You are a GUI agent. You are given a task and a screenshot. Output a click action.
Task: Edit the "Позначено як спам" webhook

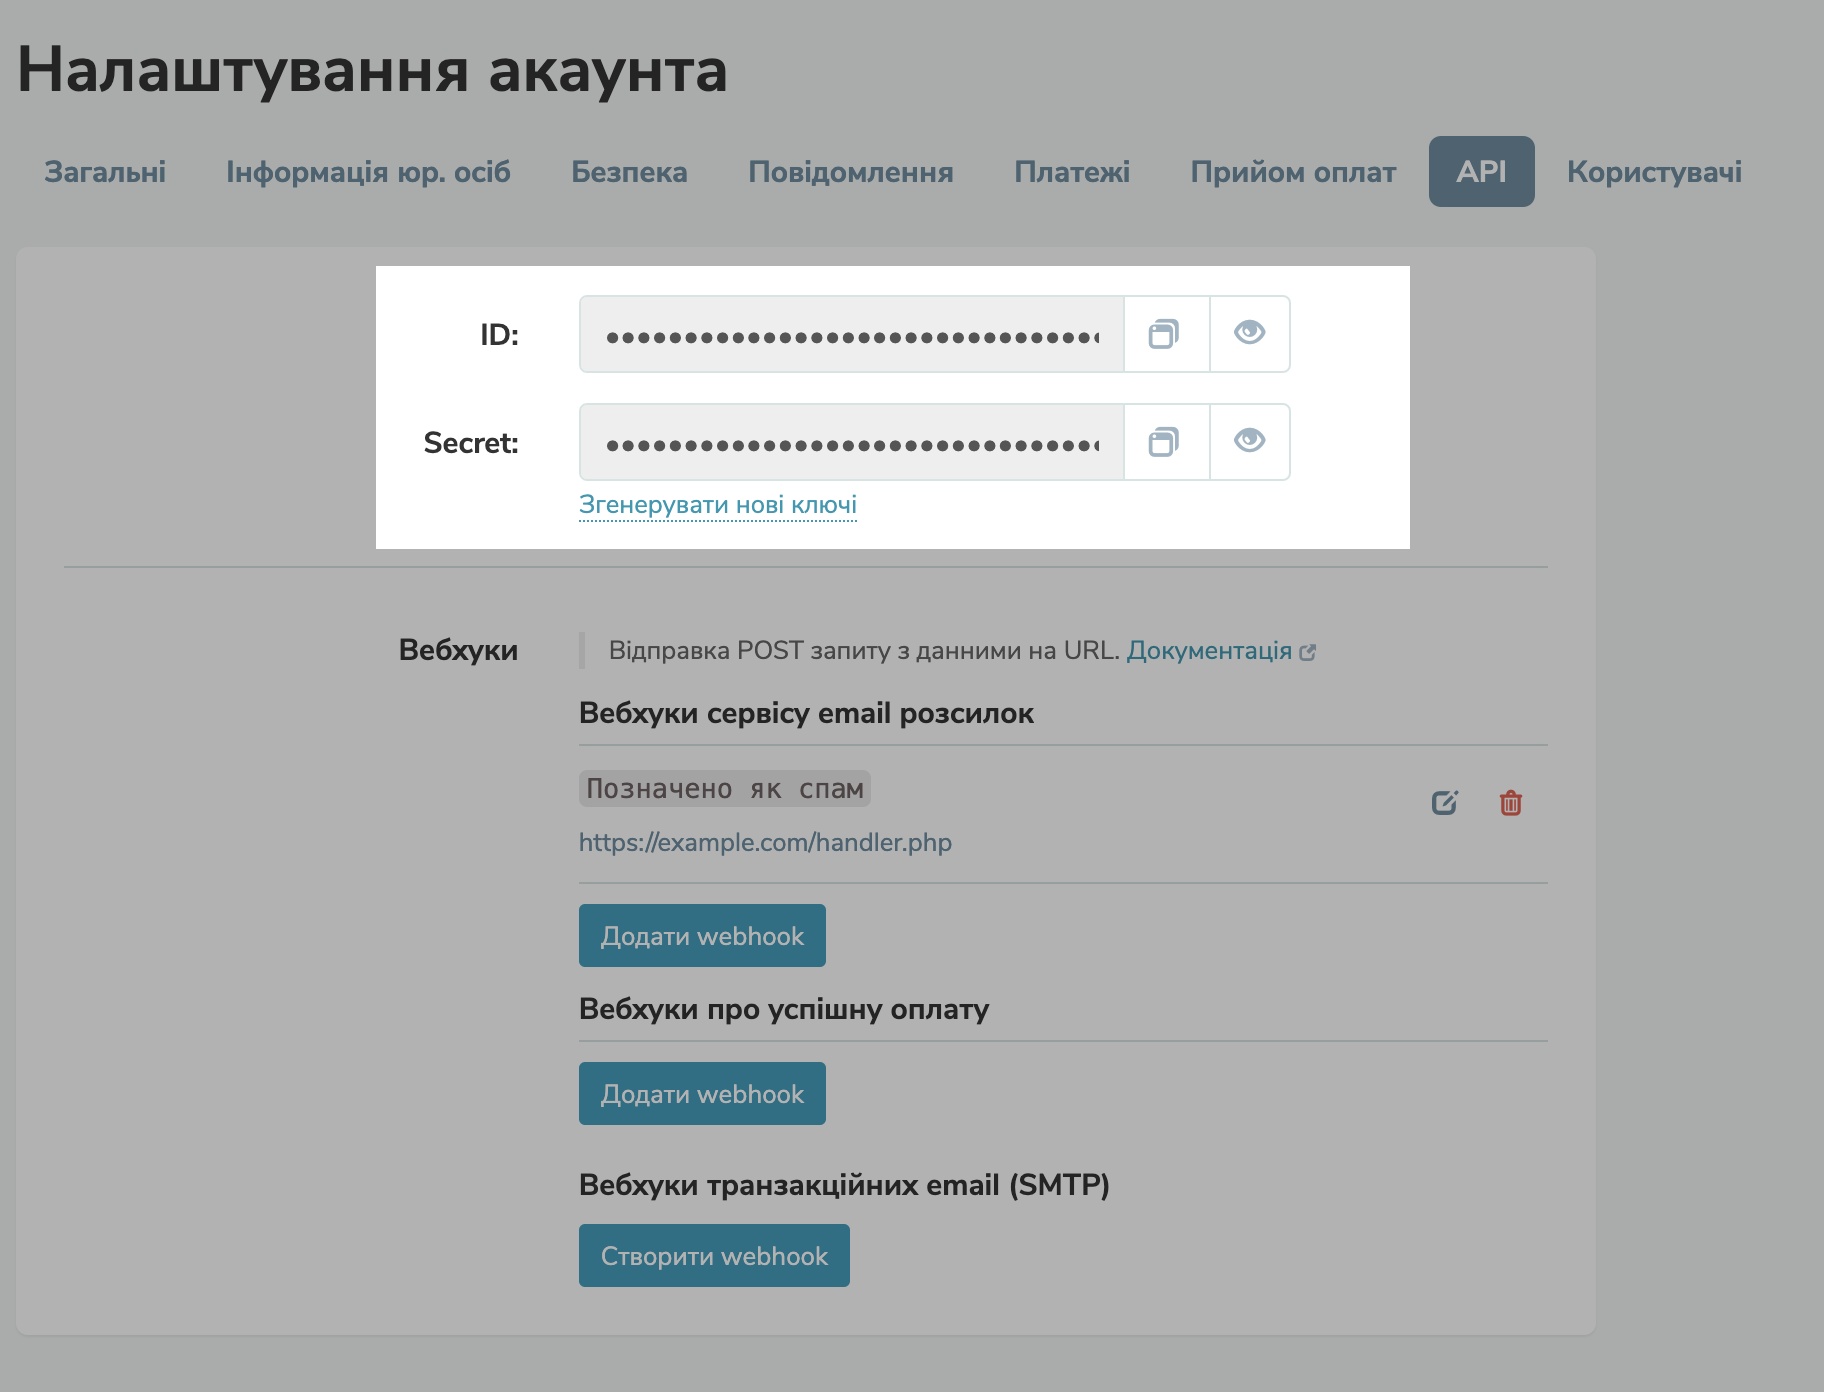1444,801
